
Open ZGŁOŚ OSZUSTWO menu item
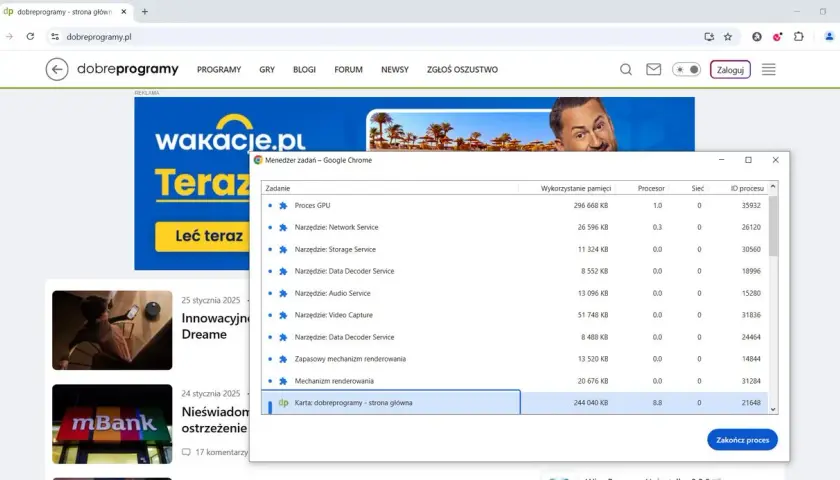462,70
